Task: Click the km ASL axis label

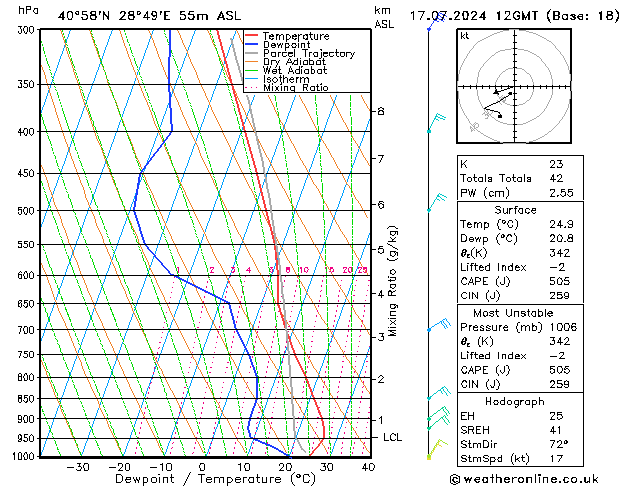Action: 384,17
